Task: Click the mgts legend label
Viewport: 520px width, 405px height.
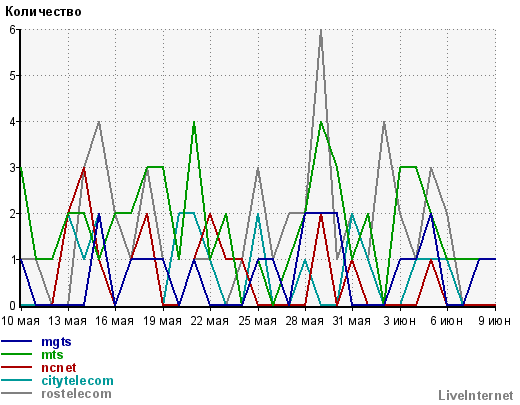Action: click(x=56, y=342)
